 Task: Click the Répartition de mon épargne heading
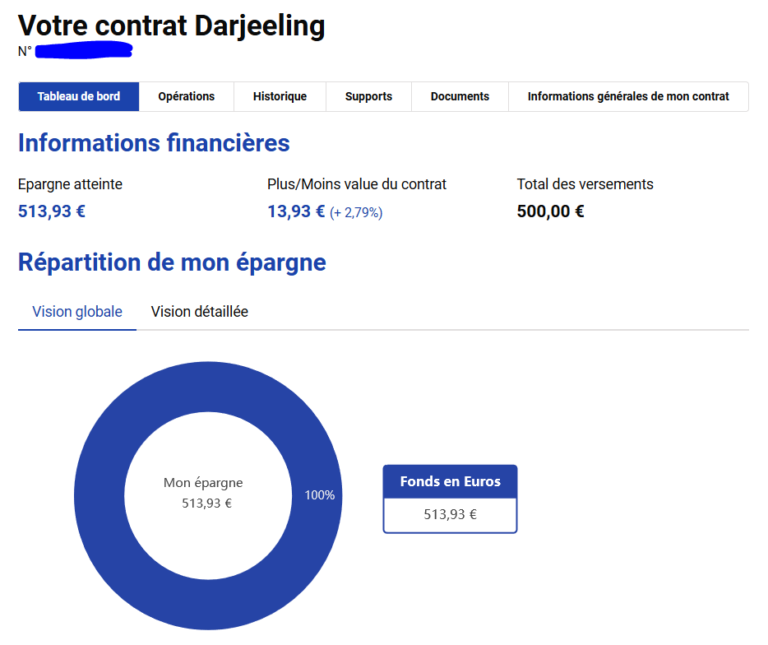(172, 263)
